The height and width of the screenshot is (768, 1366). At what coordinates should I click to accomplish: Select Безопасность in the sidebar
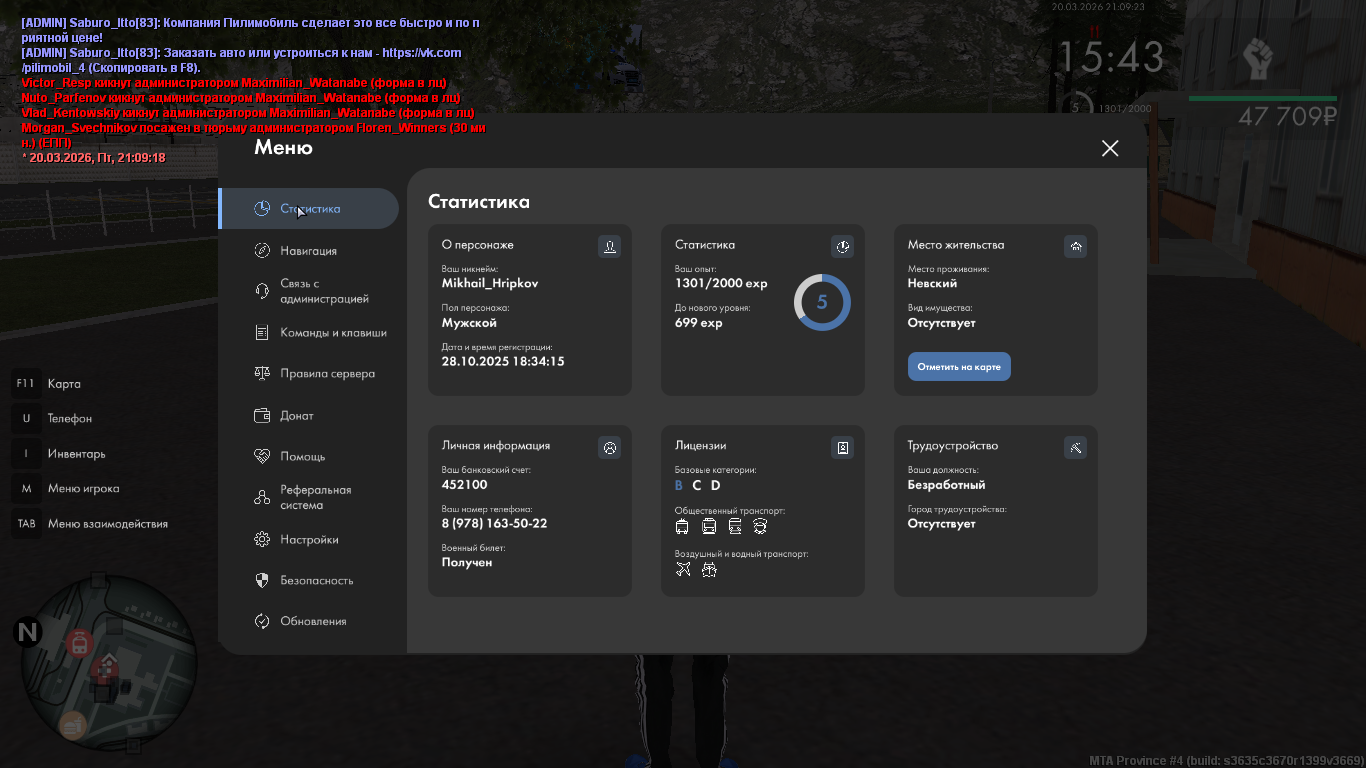click(x=316, y=581)
